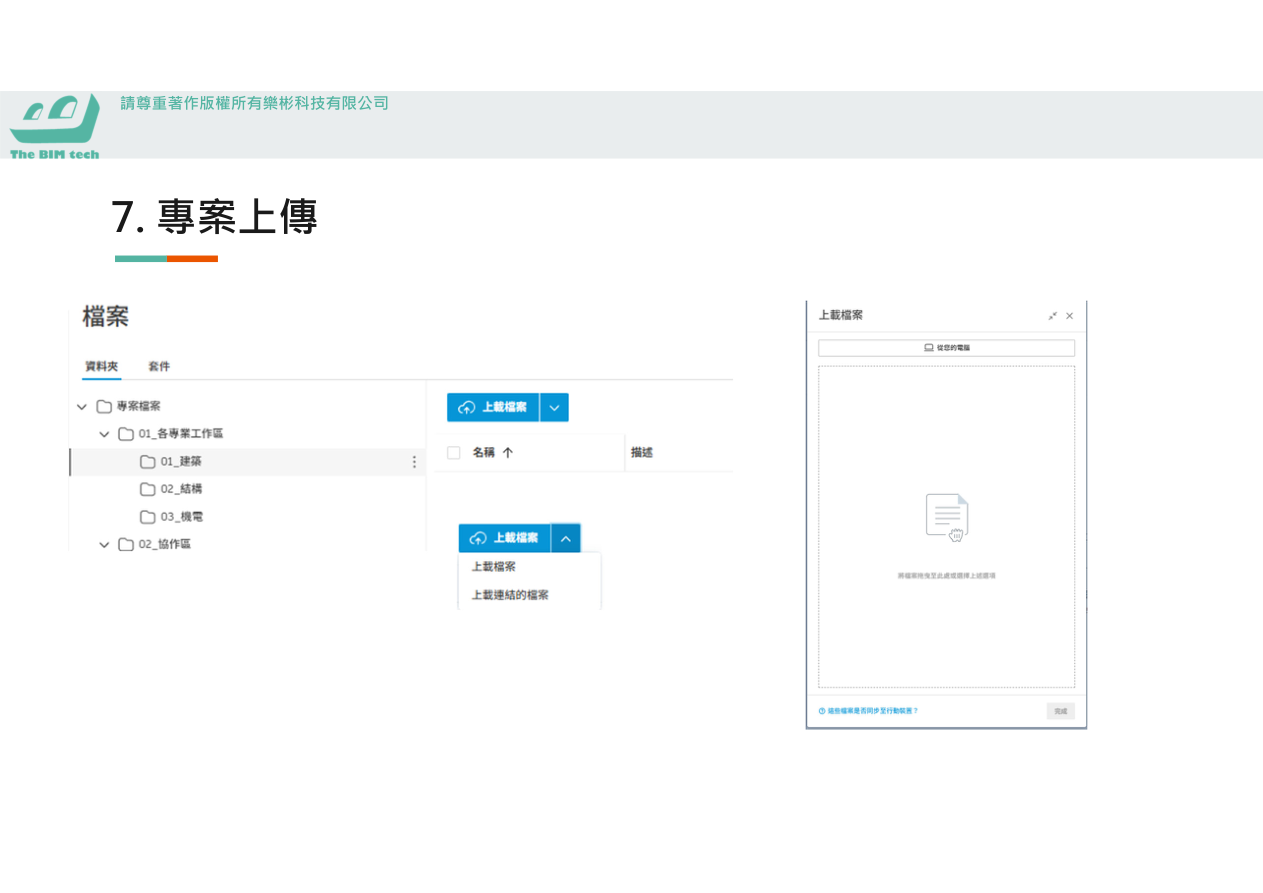Click 上載檔案 button above the 名稱 column
Image resolution: width=1263 pixels, height=893 pixels.
click(x=493, y=407)
